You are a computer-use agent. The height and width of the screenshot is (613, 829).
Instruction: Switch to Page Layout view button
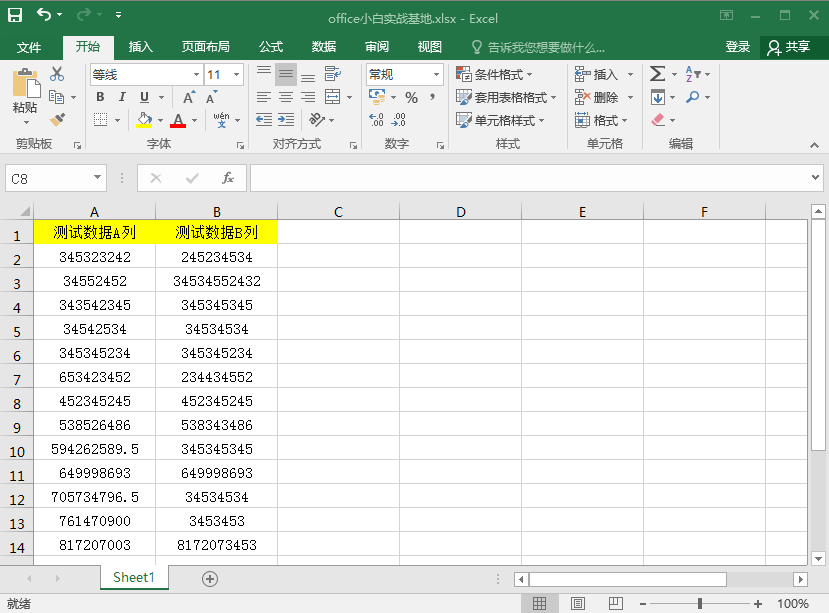coord(578,603)
